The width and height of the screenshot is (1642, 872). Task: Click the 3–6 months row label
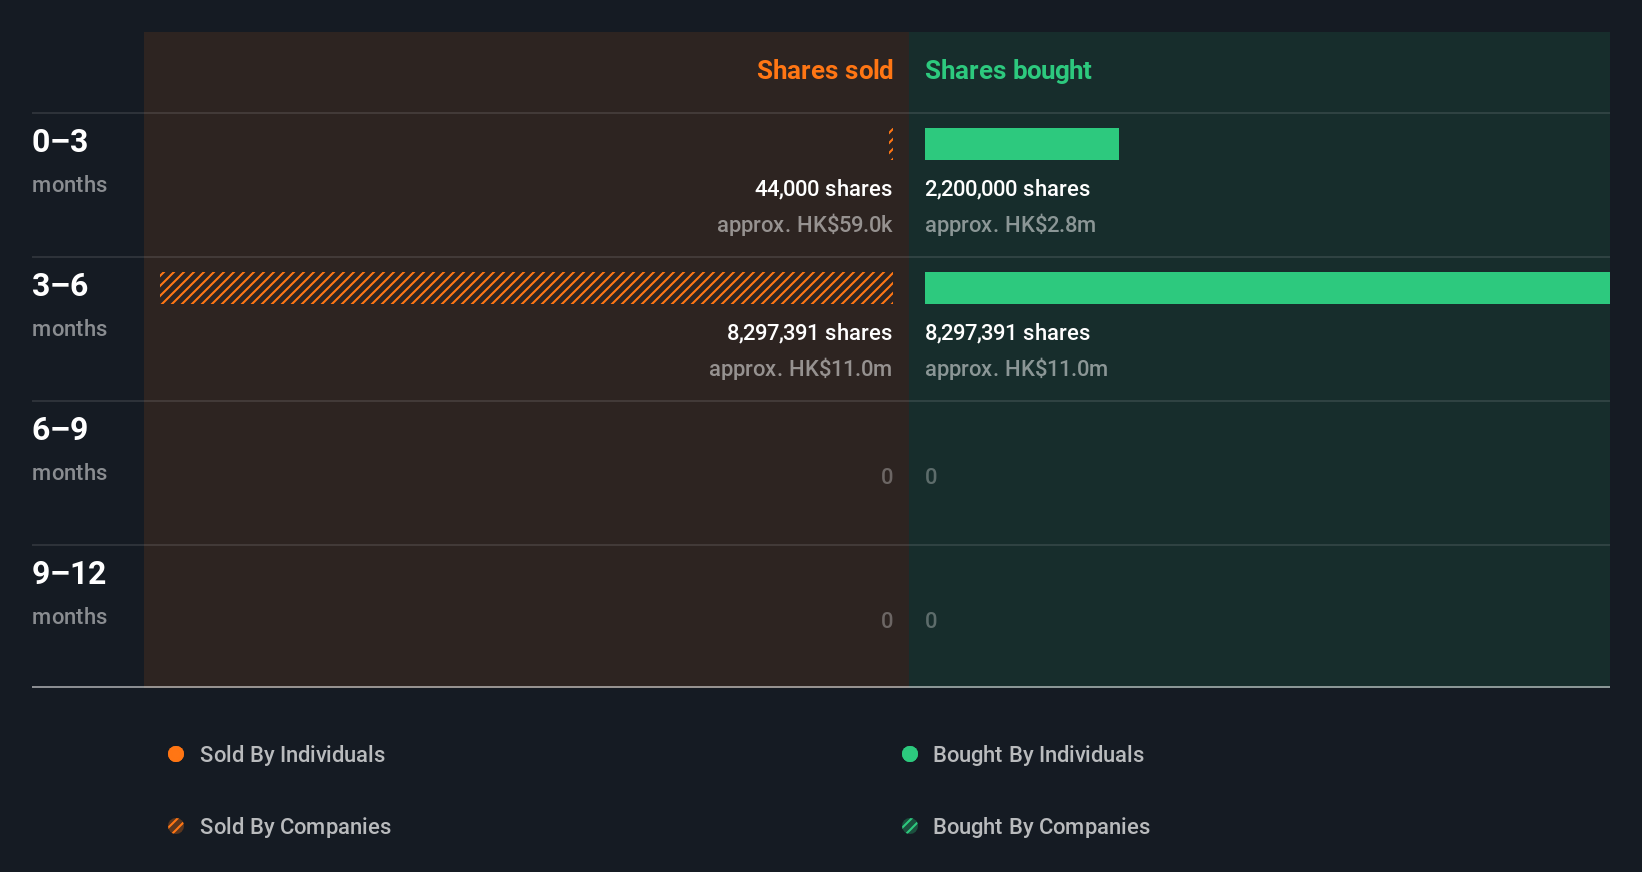tap(69, 305)
